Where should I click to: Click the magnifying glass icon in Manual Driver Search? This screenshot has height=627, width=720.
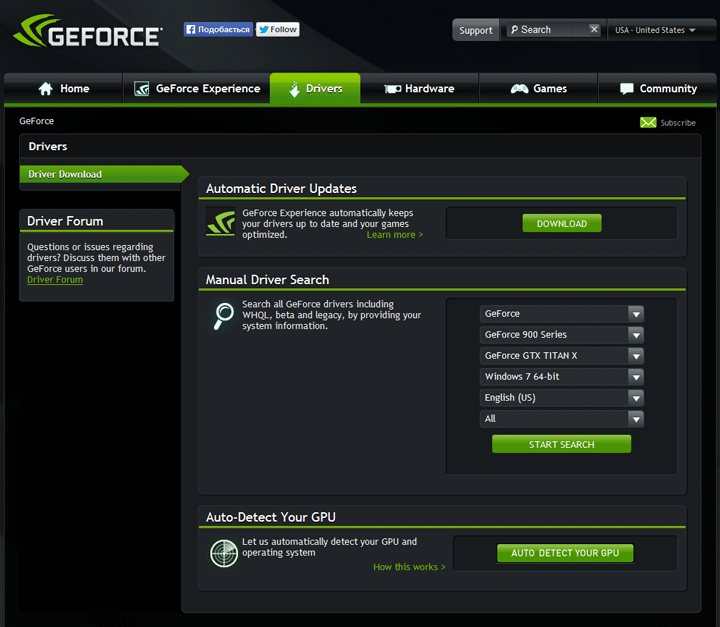(224, 316)
